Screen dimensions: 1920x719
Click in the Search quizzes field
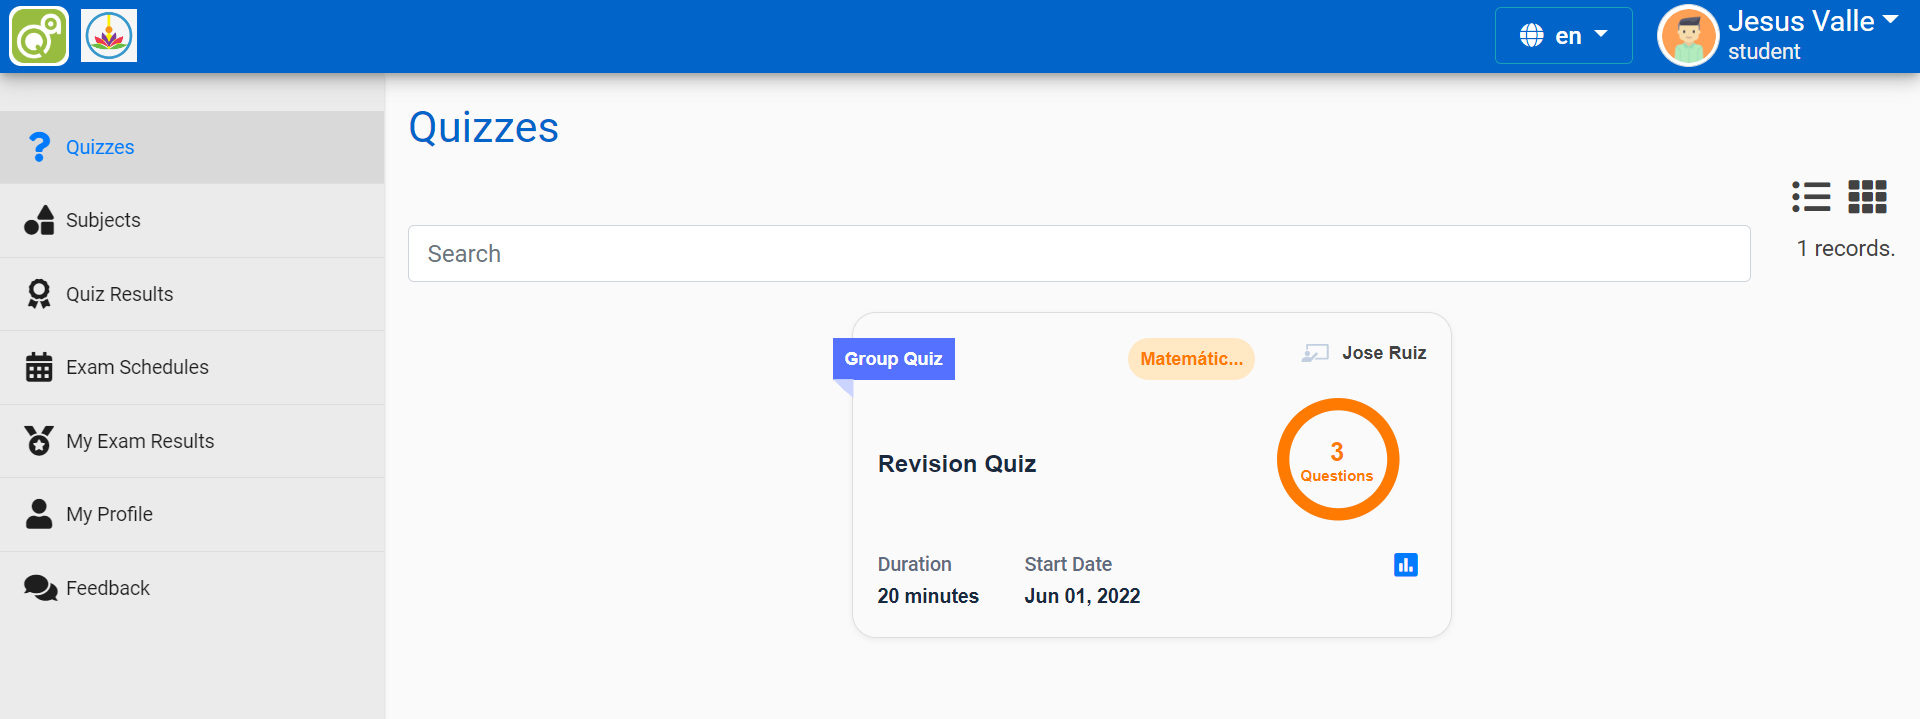(x=1078, y=254)
